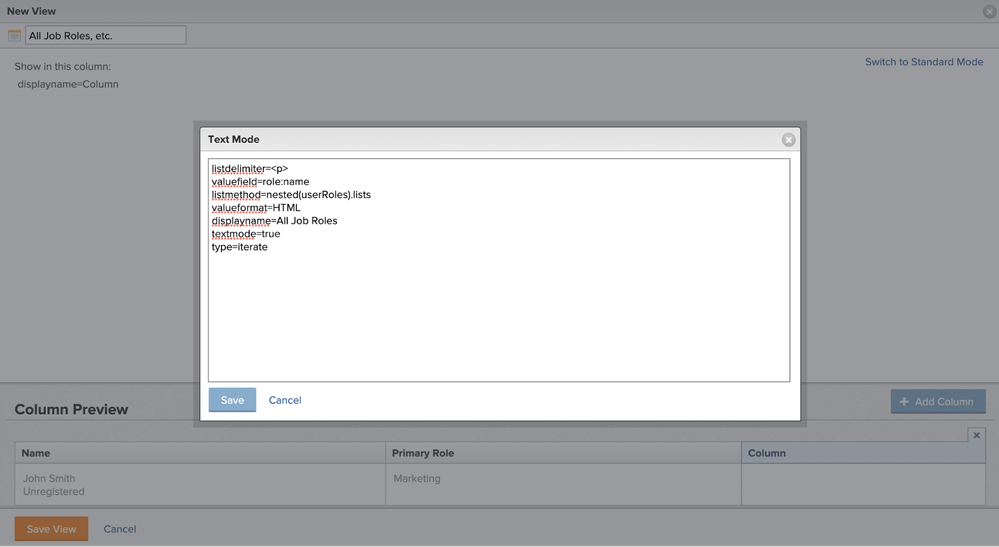Select the Name column header
Viewport: 999px width, 547px height.
[200, 453]
